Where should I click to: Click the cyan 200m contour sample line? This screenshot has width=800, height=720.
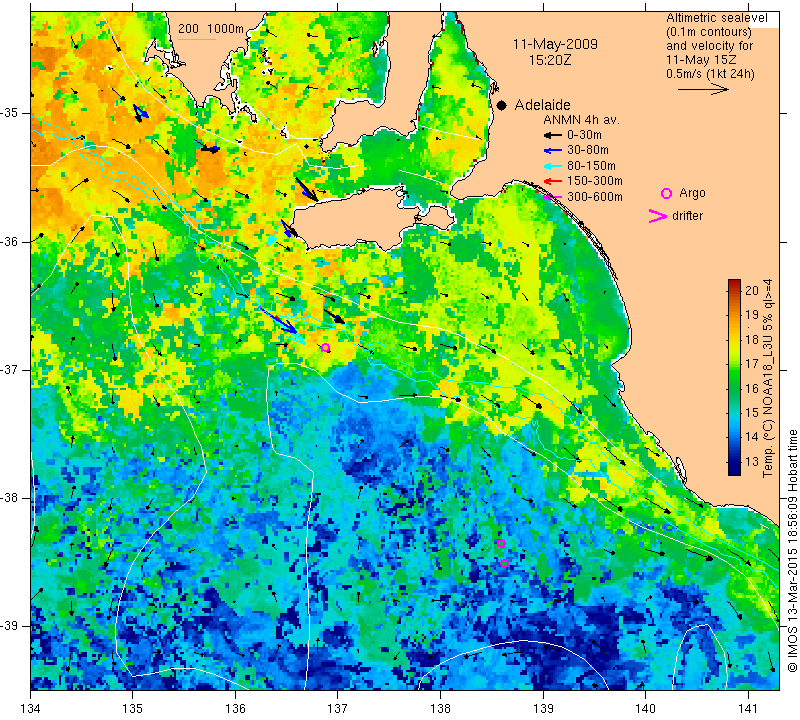point(196,39)
